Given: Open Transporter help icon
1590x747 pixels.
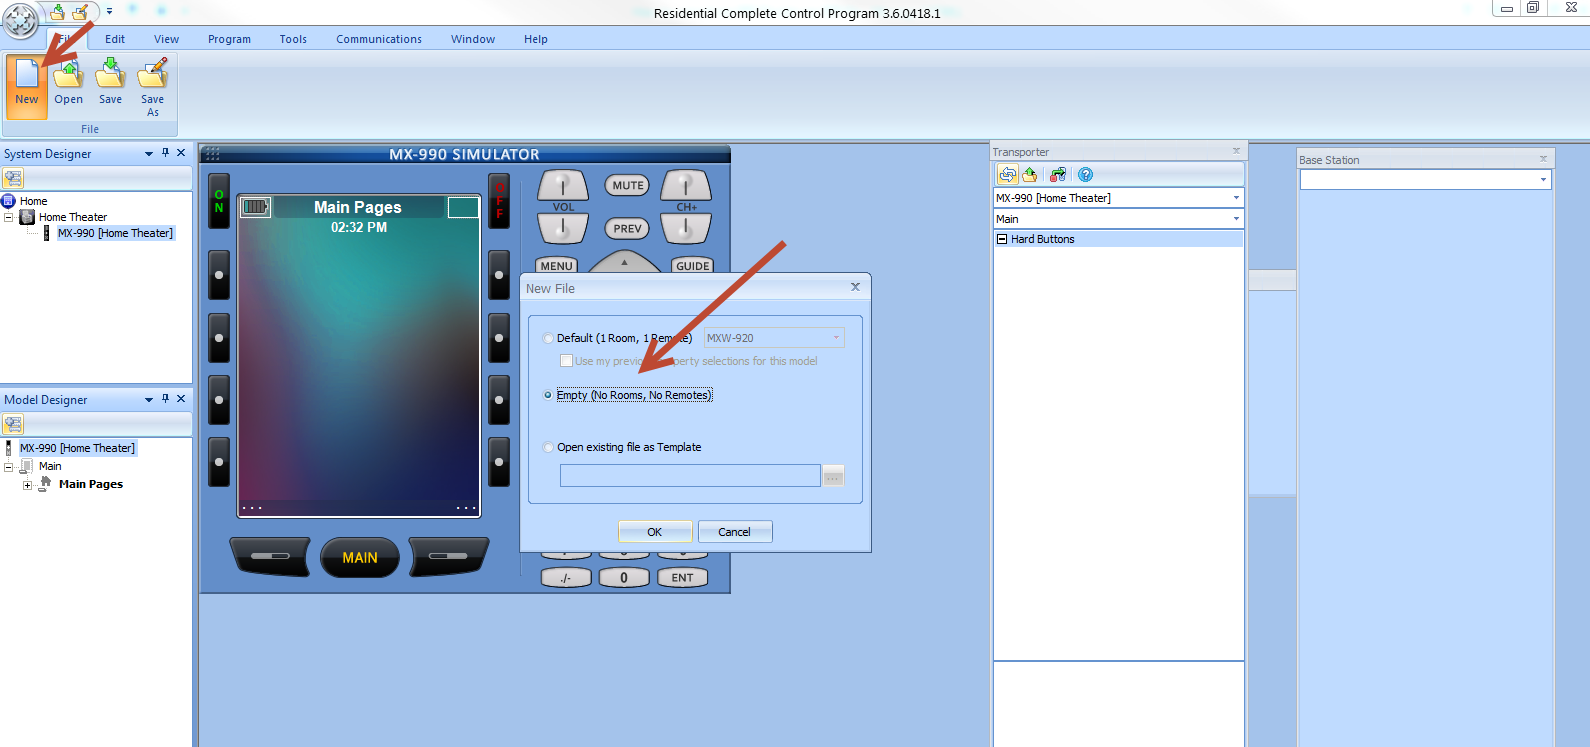Looking at the screenshot, I should tap(1086, 175).
